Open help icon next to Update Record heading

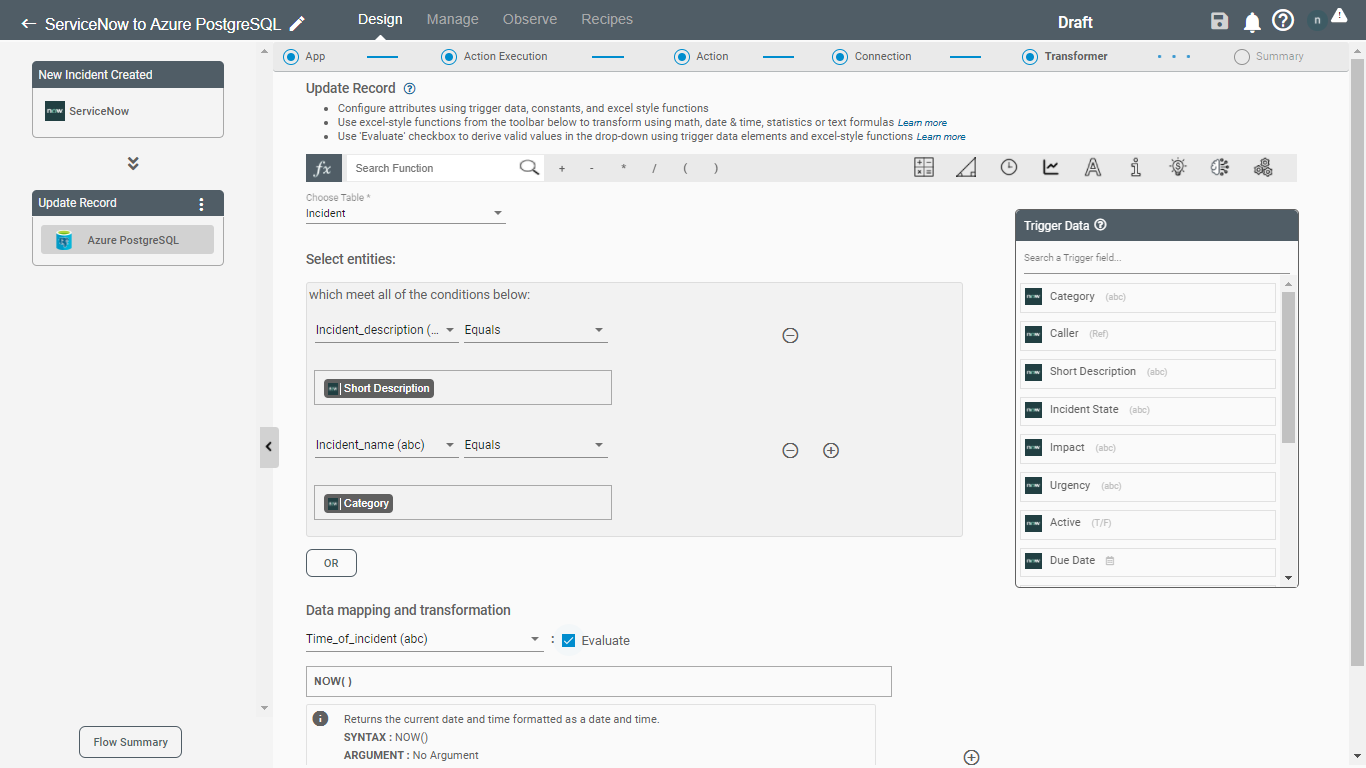[410, 88]
